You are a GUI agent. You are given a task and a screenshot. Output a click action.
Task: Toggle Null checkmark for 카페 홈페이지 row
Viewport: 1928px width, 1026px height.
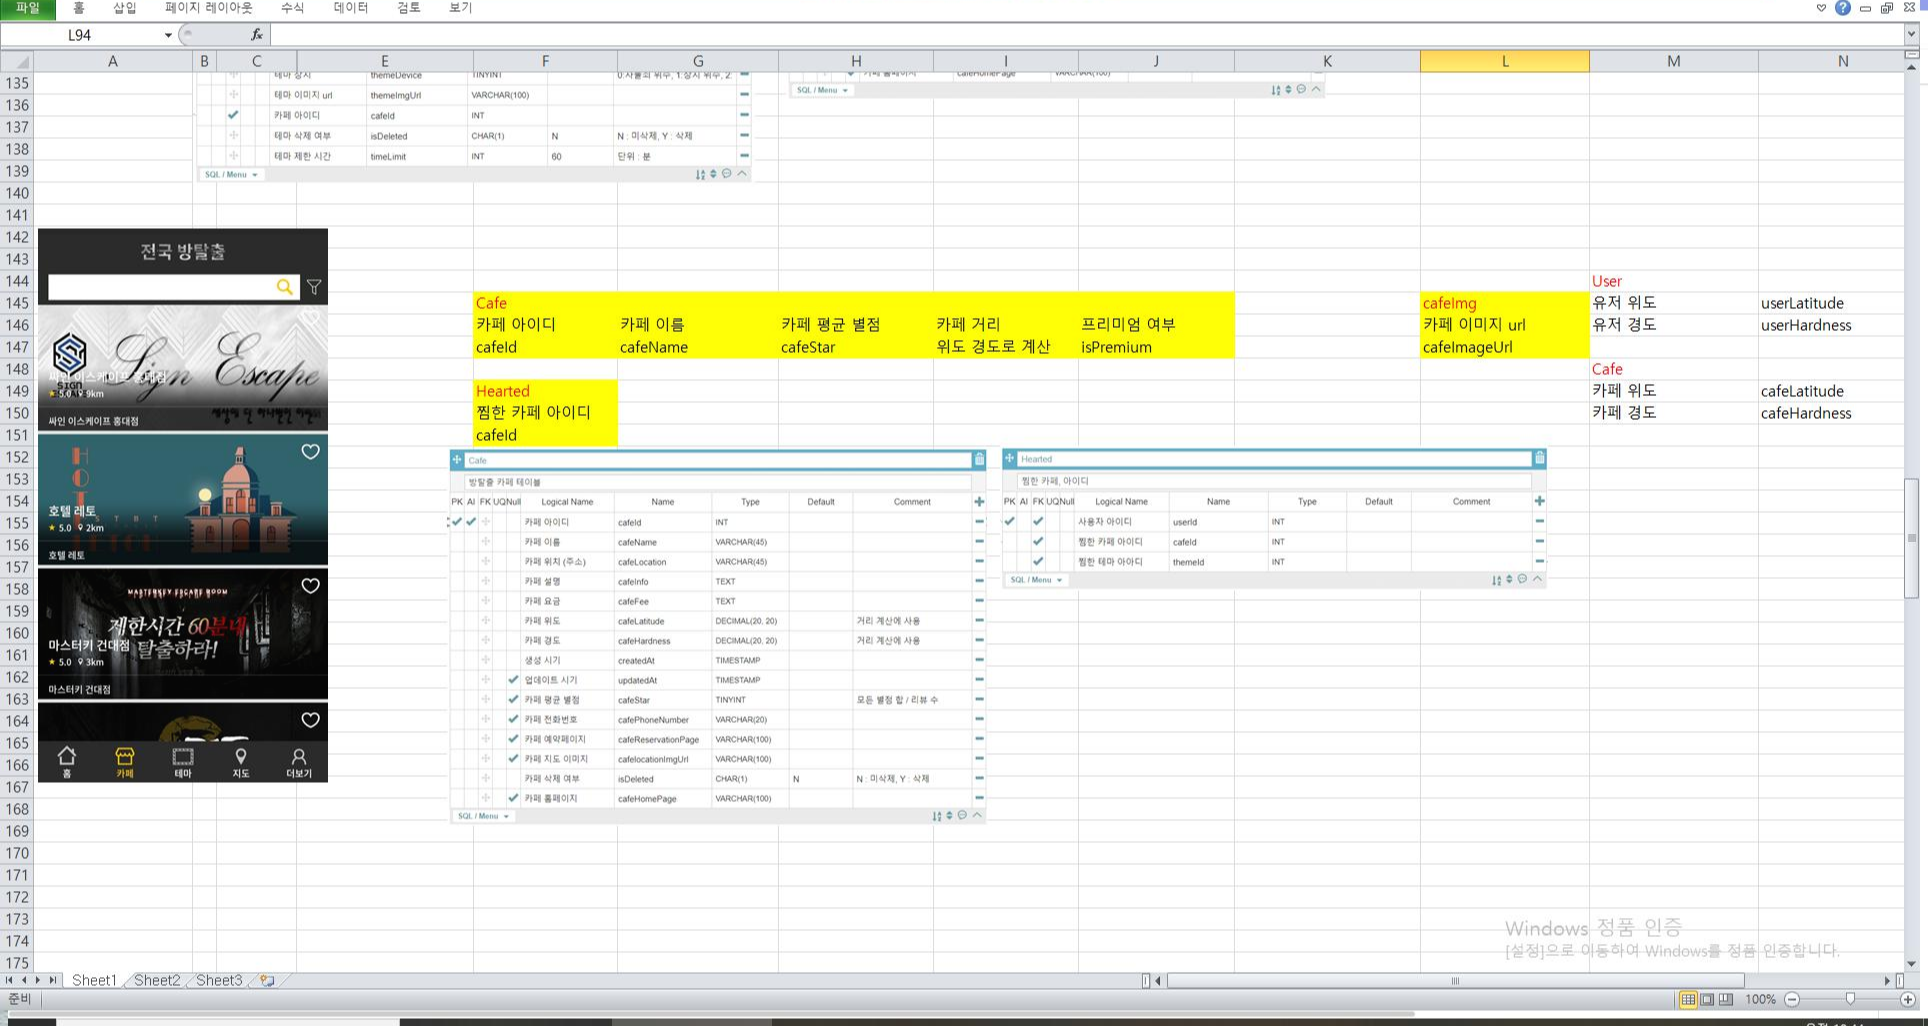tap(513, 798)
